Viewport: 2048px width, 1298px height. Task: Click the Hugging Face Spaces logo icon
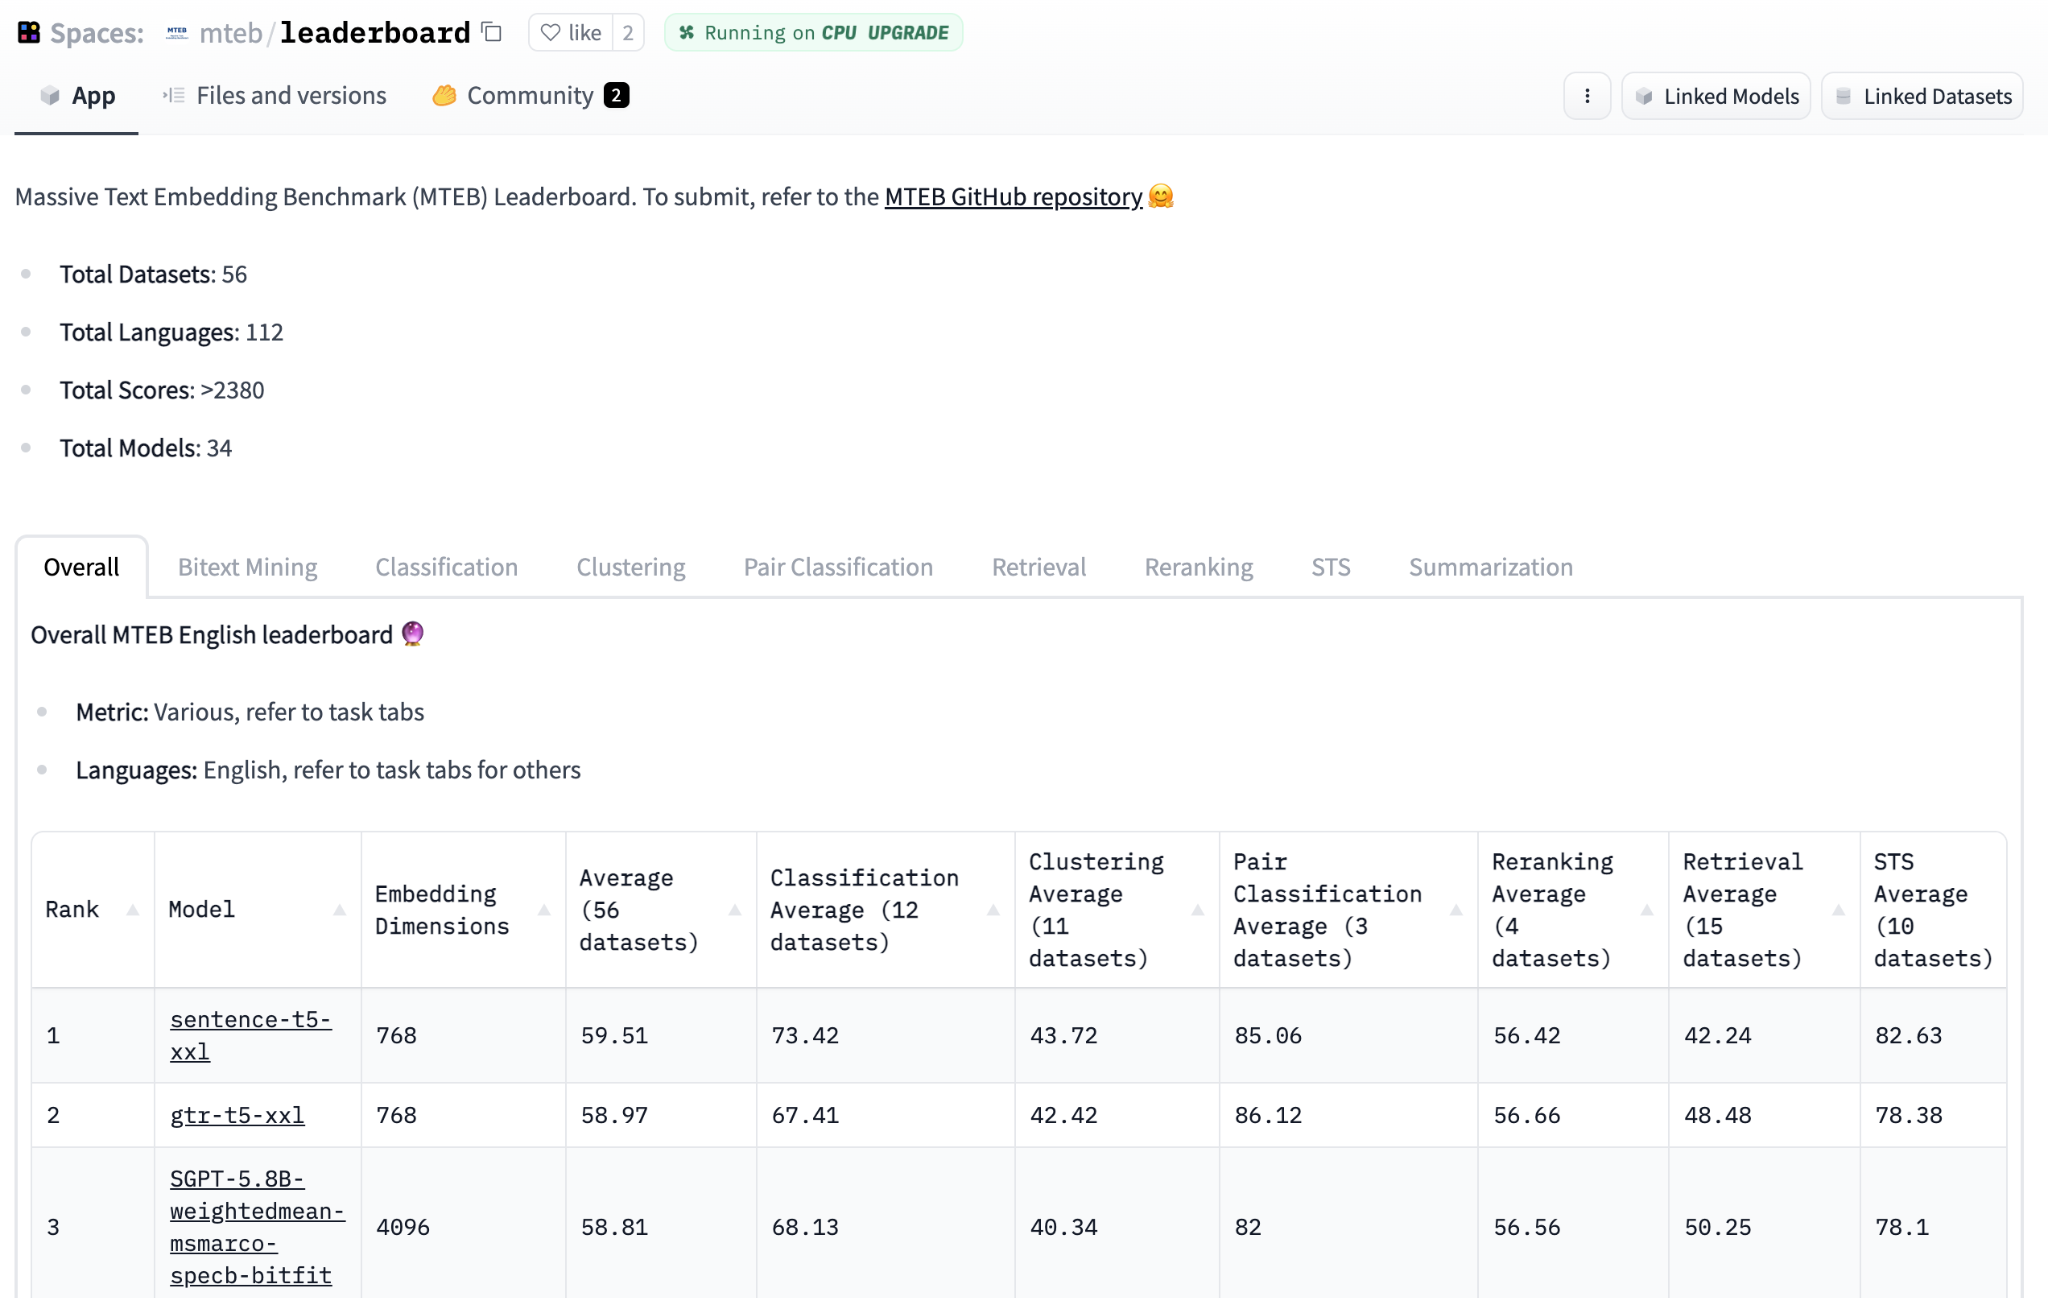pos(29,33)
